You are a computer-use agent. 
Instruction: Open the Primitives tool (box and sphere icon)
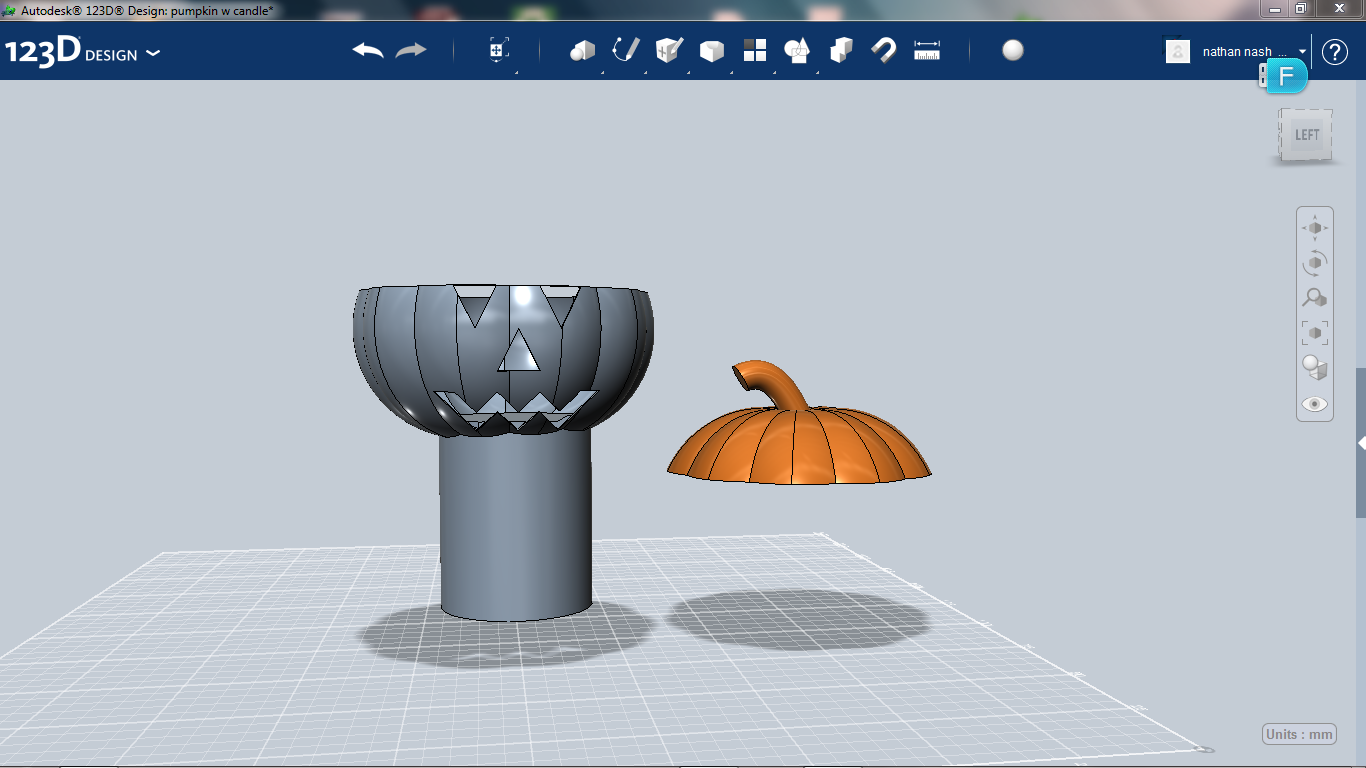point(582,51)
